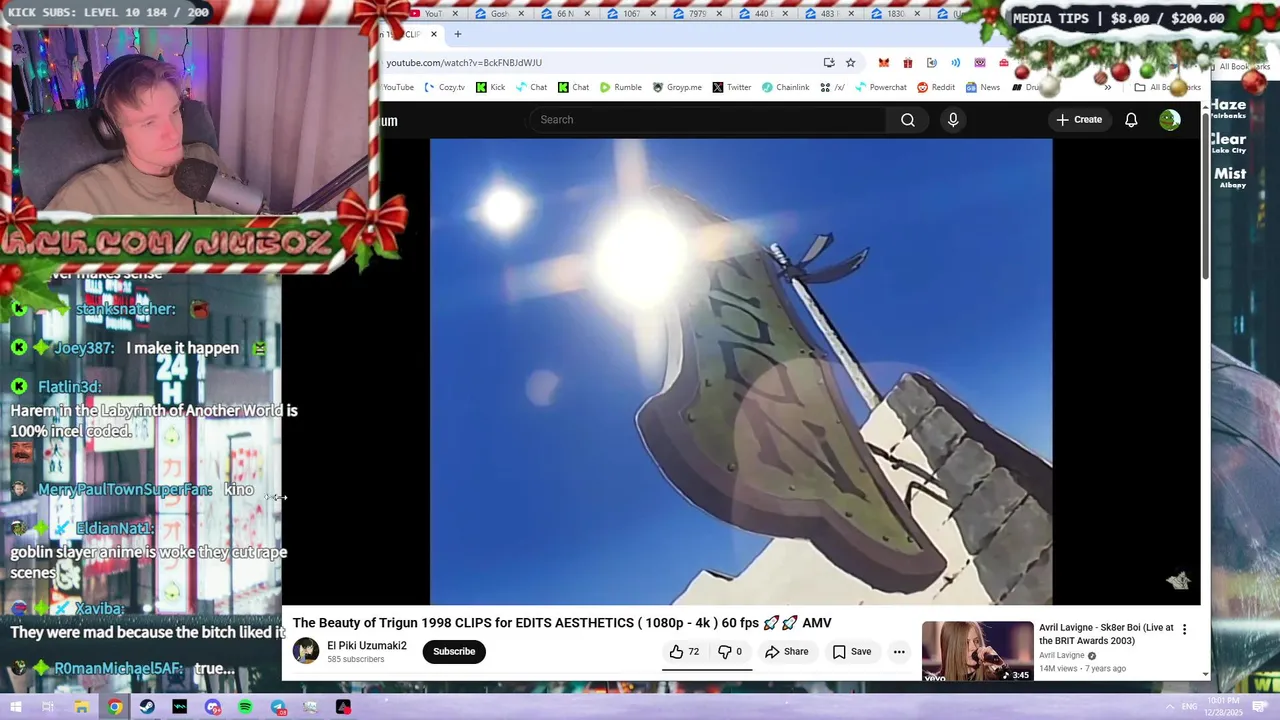
Task: Open the broadcast-waves extension icon
Action: tap(955, 62)
